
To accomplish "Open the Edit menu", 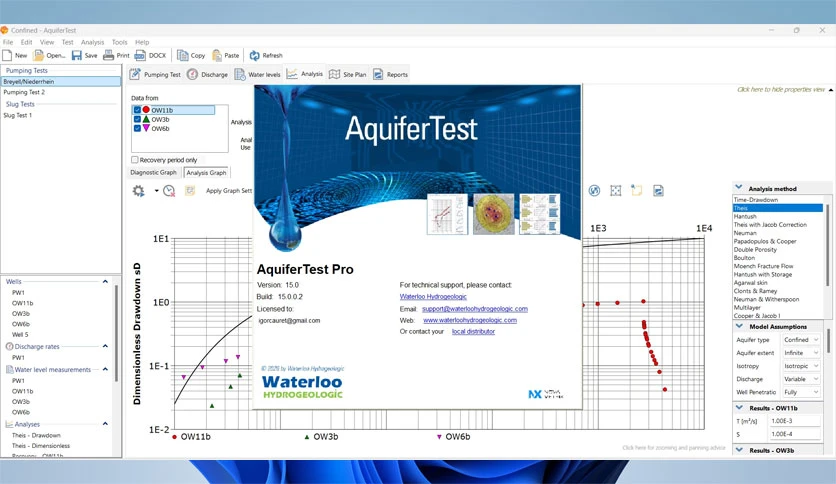I will click(27, 42).
